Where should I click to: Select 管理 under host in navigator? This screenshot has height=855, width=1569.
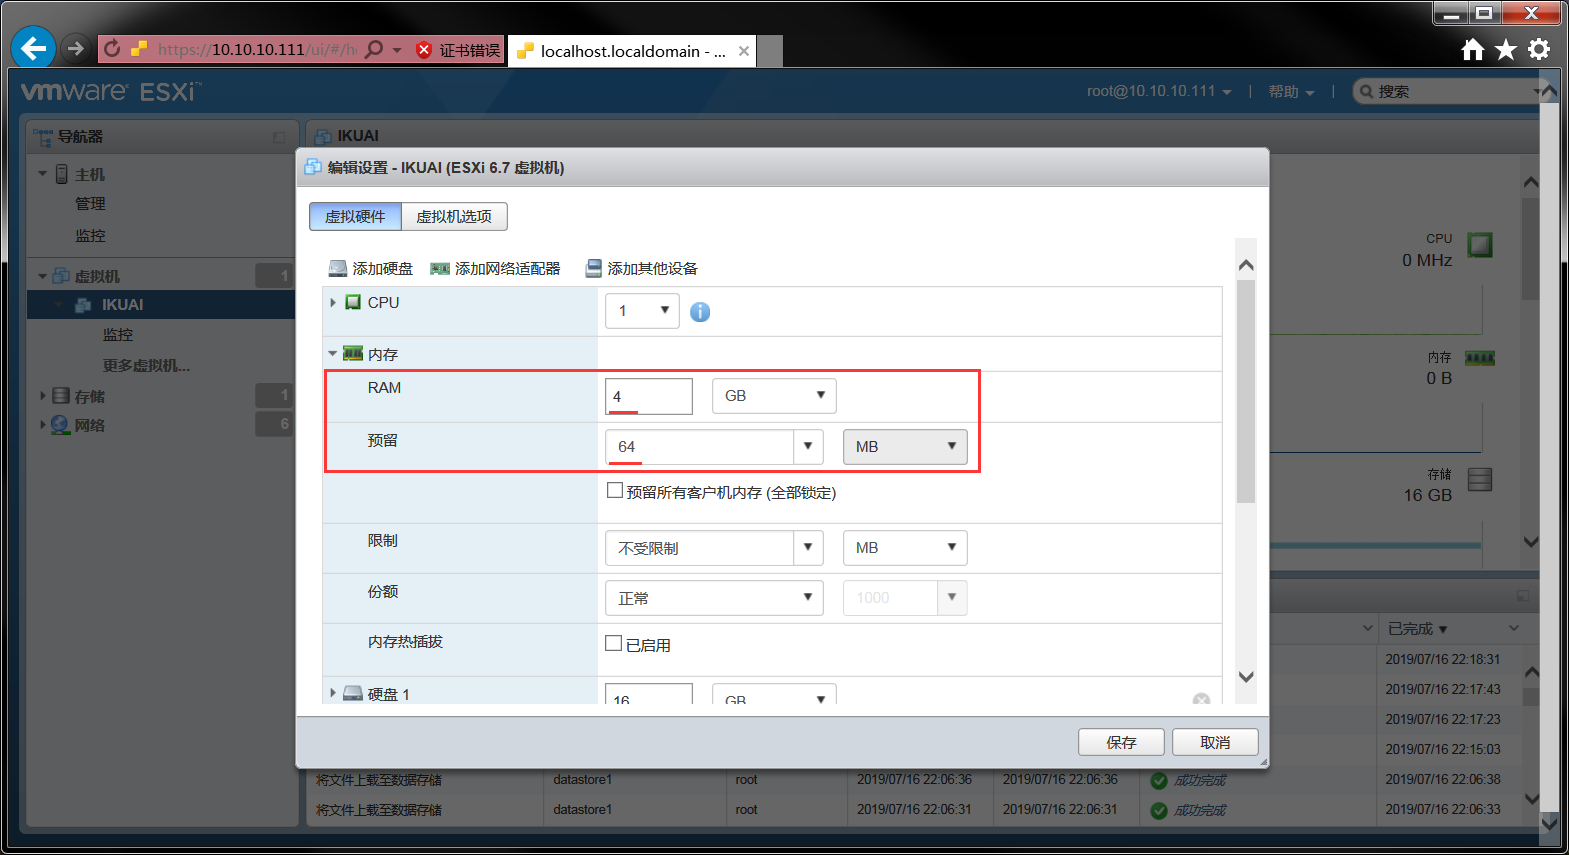pos(90,203)
